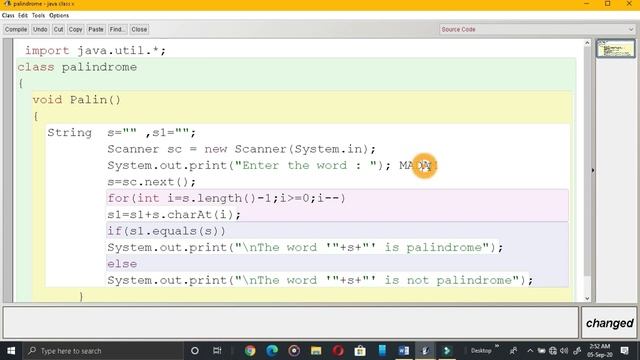Image resolution: width=640 pixels, height=360 pixels.
Task: Click the Copy button
Action: 76,29
